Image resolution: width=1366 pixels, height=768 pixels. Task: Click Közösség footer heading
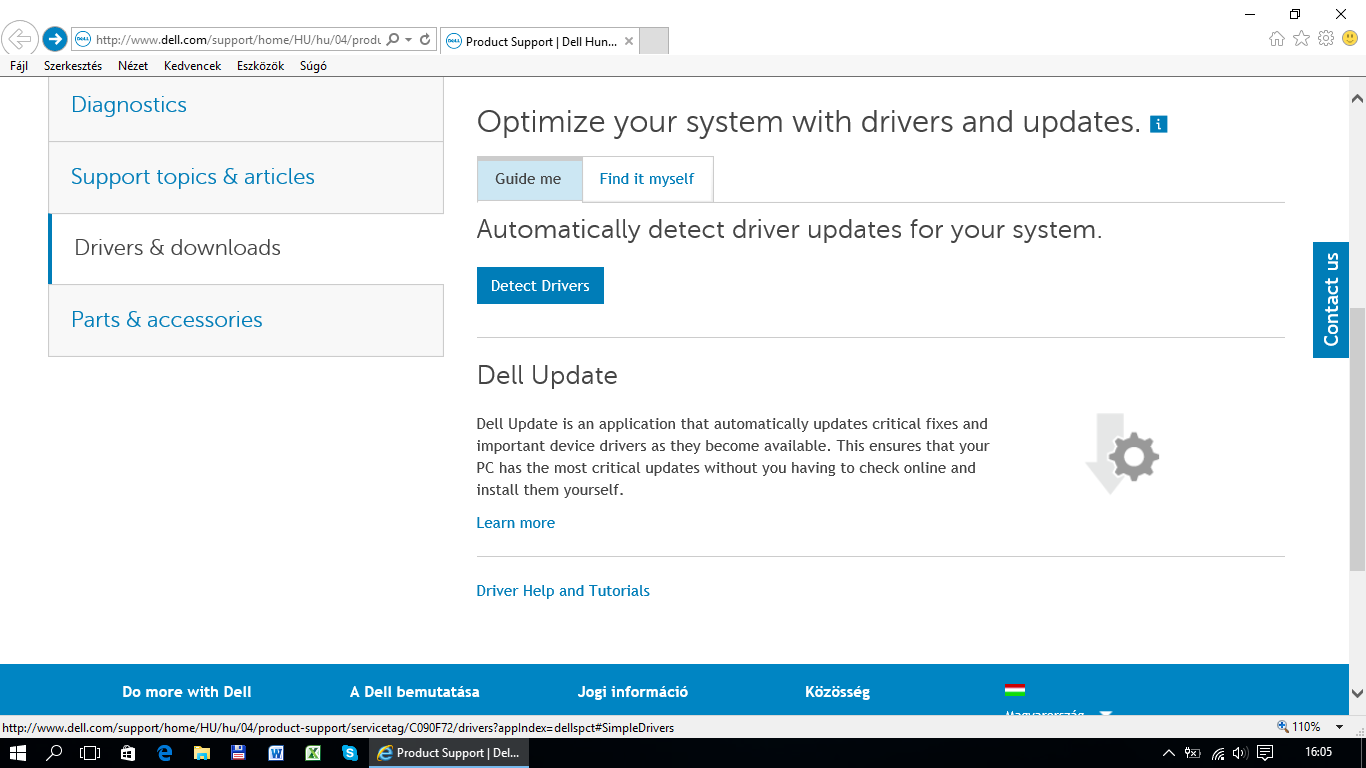click(x=837, y=692)
